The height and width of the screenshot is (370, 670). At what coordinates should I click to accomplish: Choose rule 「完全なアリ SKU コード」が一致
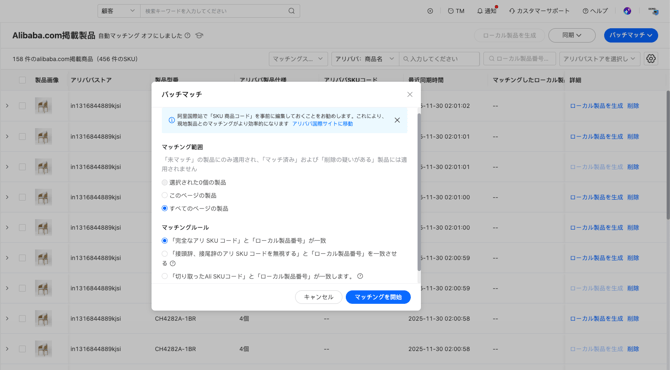(x=165, y=241)
